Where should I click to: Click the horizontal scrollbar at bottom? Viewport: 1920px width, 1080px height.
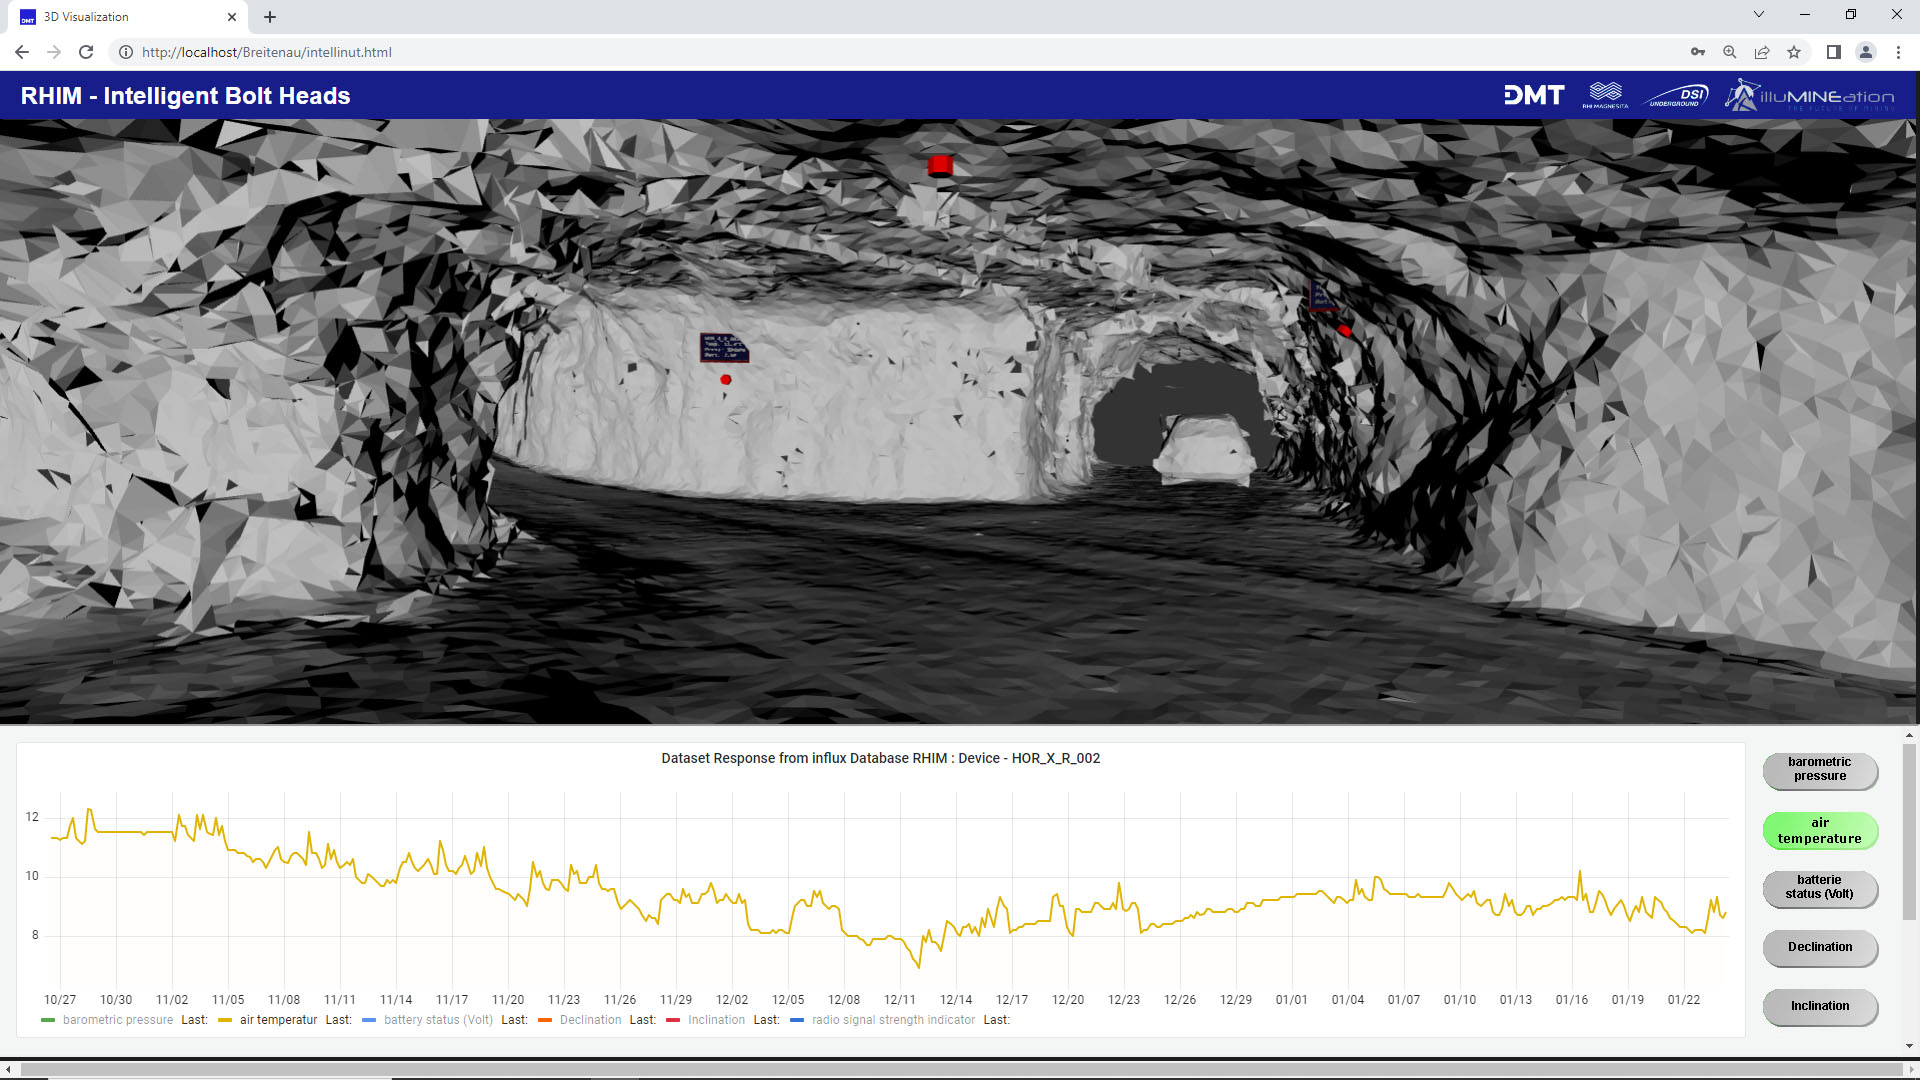(960, 1070)
